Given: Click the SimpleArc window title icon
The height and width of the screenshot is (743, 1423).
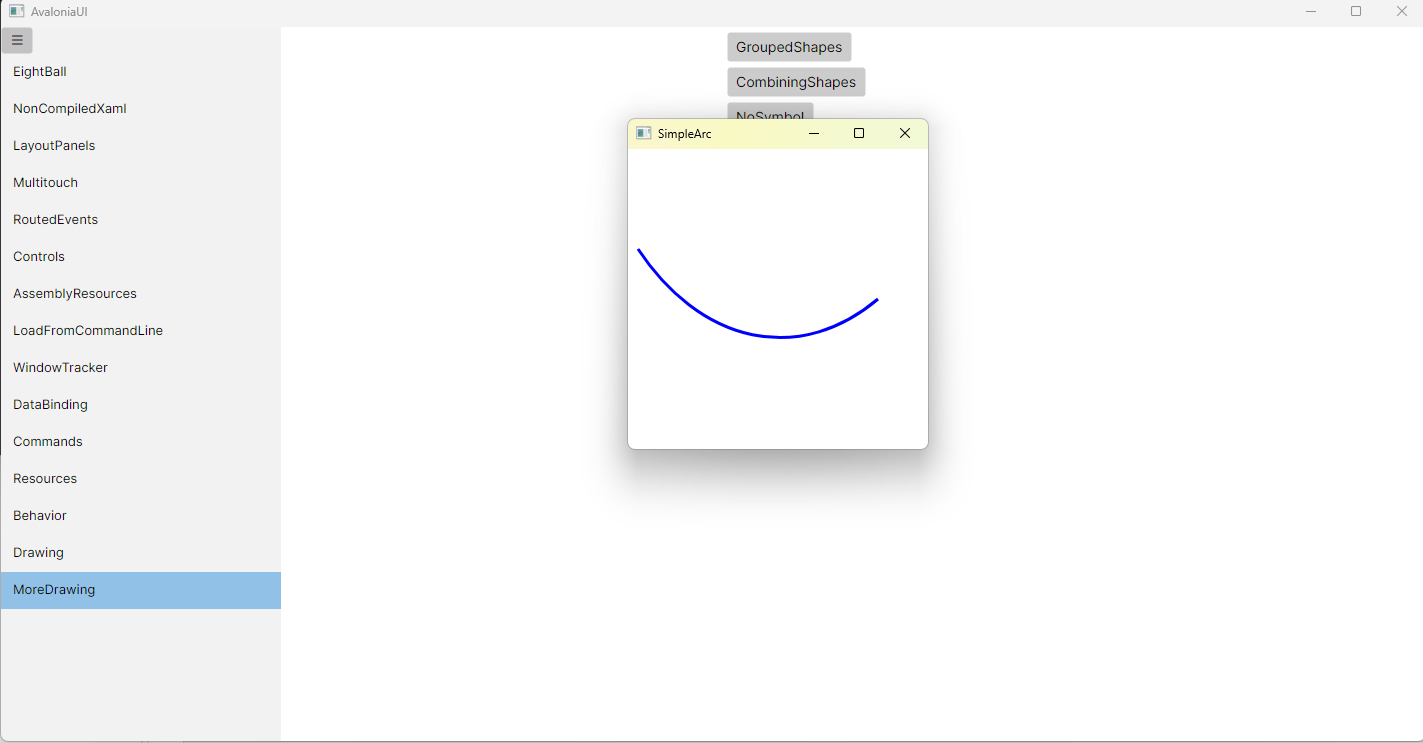Looking at the screenshot, I should tap(644, 133).
